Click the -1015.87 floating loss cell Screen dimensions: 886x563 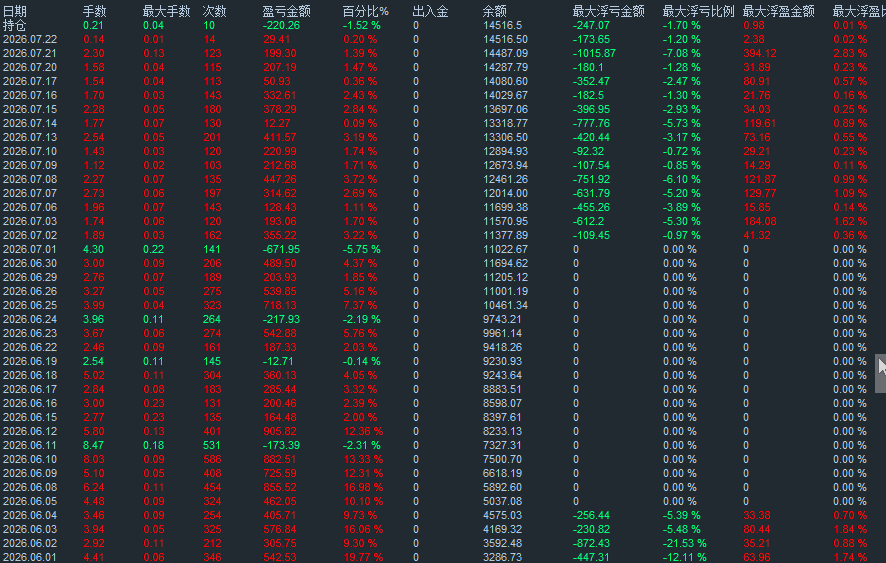594,53
